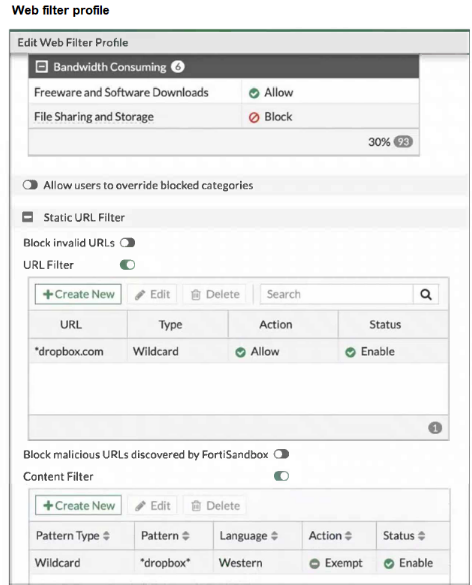Viewport: 472px width, 585px height.
Task: Click the Edit pencil in URL Filter toolbar
Action: pos(140,295)
